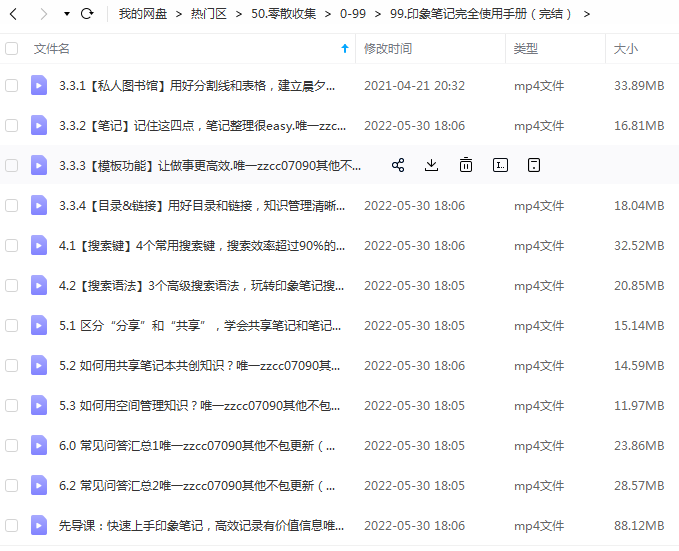Check the box for 3.3.1 私人图书馆
The height and width of the screenshot is (551, 679).
click(x=12, y=85)
